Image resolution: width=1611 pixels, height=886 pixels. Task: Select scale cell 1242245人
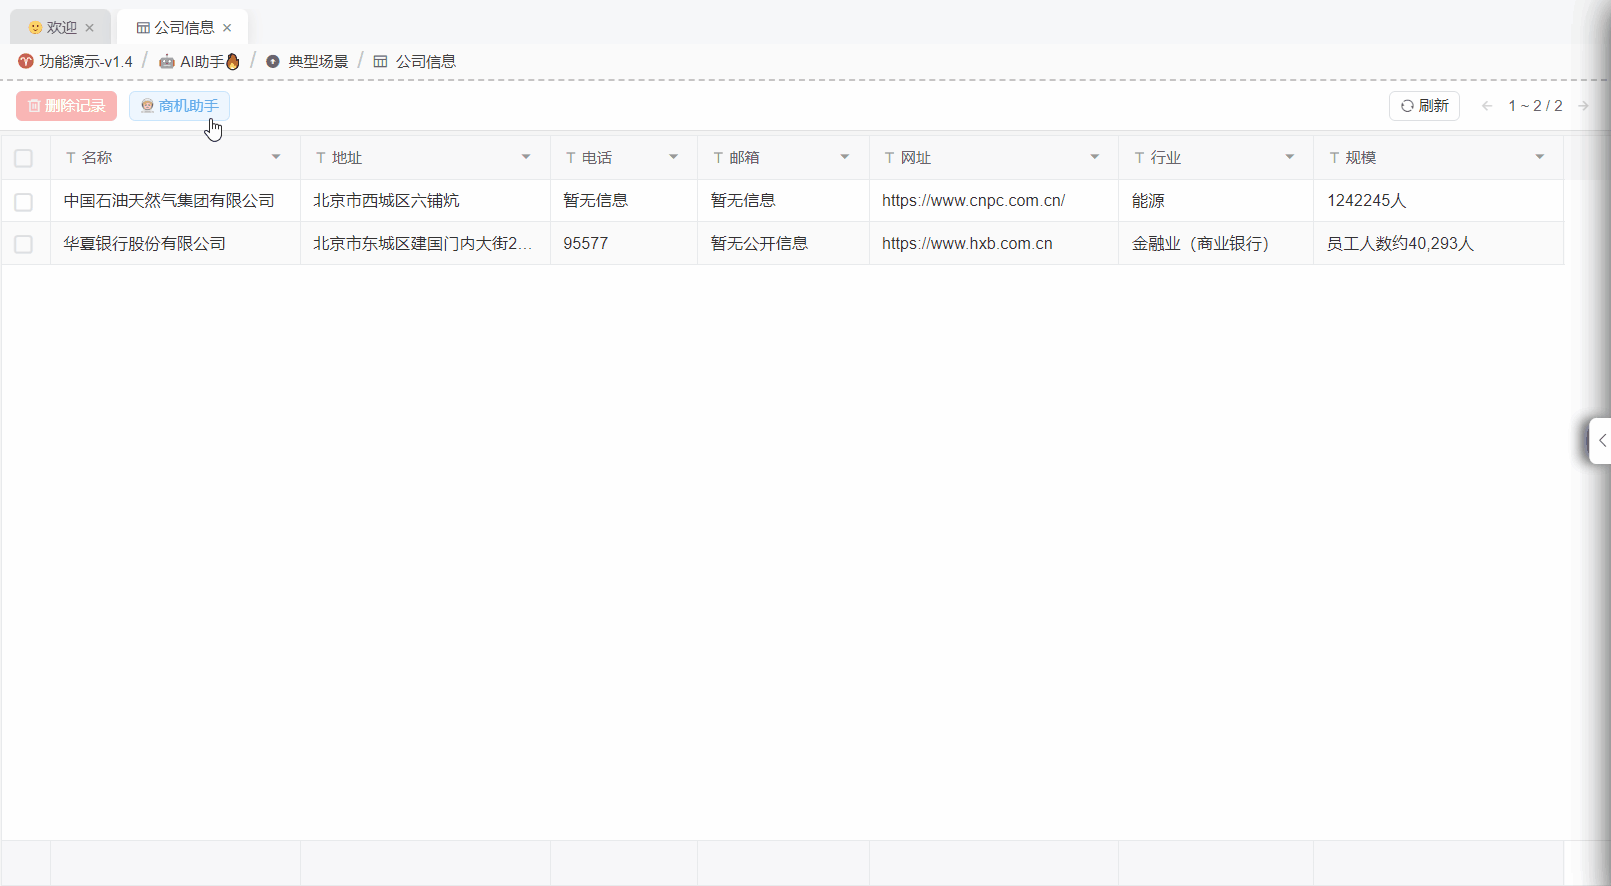pos(1439,201)
